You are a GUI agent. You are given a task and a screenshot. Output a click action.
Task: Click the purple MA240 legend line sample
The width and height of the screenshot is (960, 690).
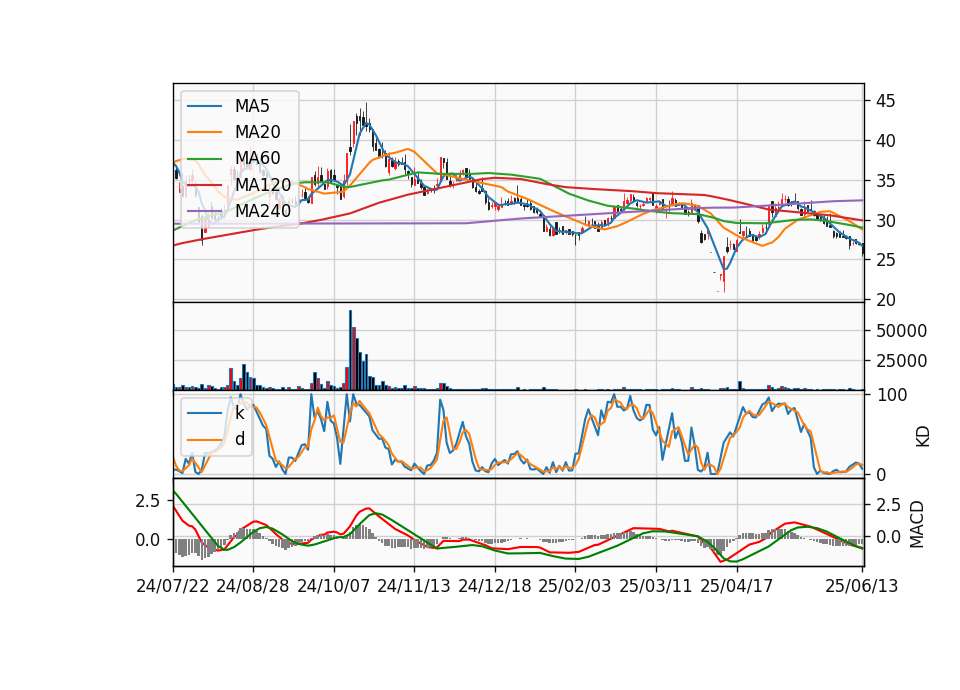click(x=204, y=211)
